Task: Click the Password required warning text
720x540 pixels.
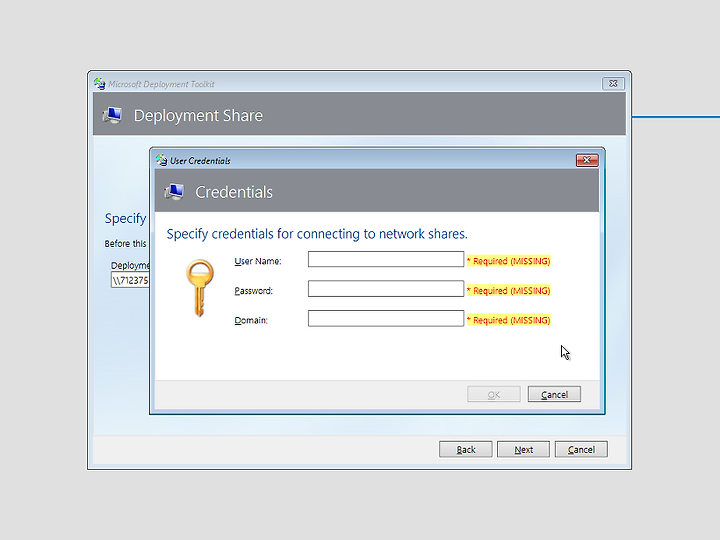Action: pos(508,291)
